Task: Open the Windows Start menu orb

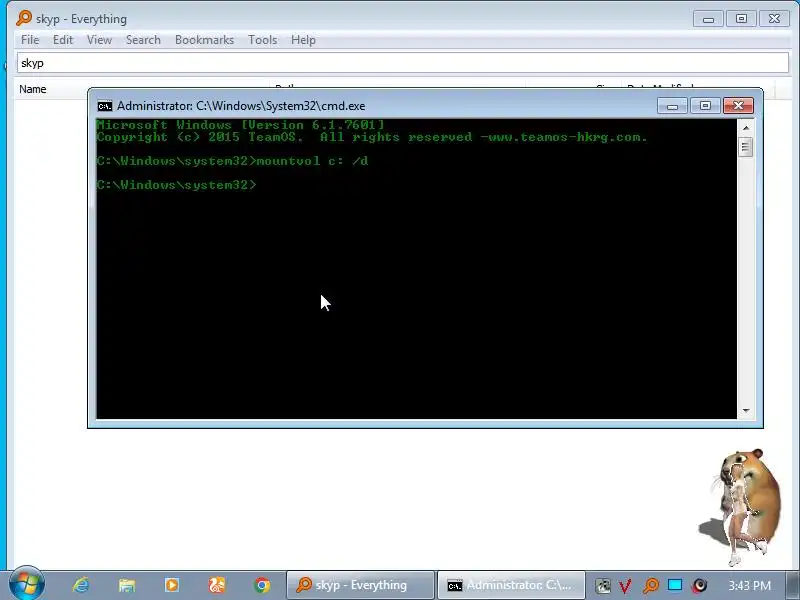Action: (27, 584)
